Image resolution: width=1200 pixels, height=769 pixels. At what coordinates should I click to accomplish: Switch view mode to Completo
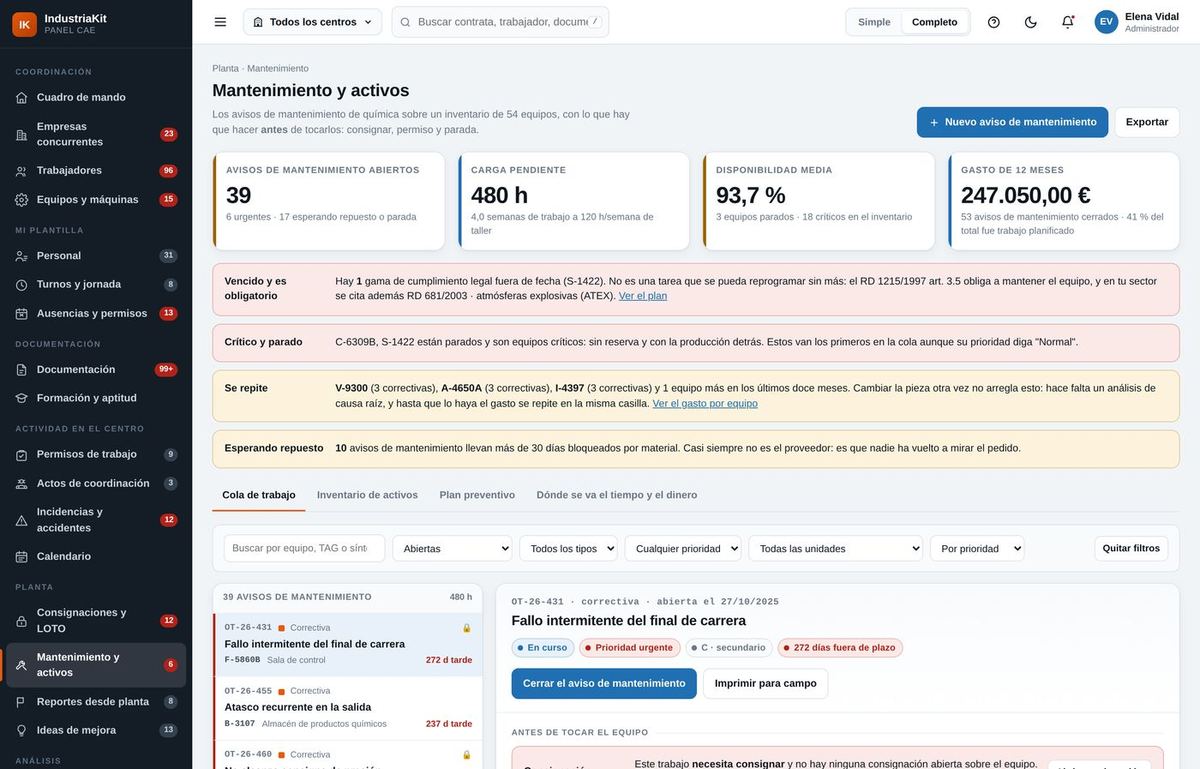934,22
